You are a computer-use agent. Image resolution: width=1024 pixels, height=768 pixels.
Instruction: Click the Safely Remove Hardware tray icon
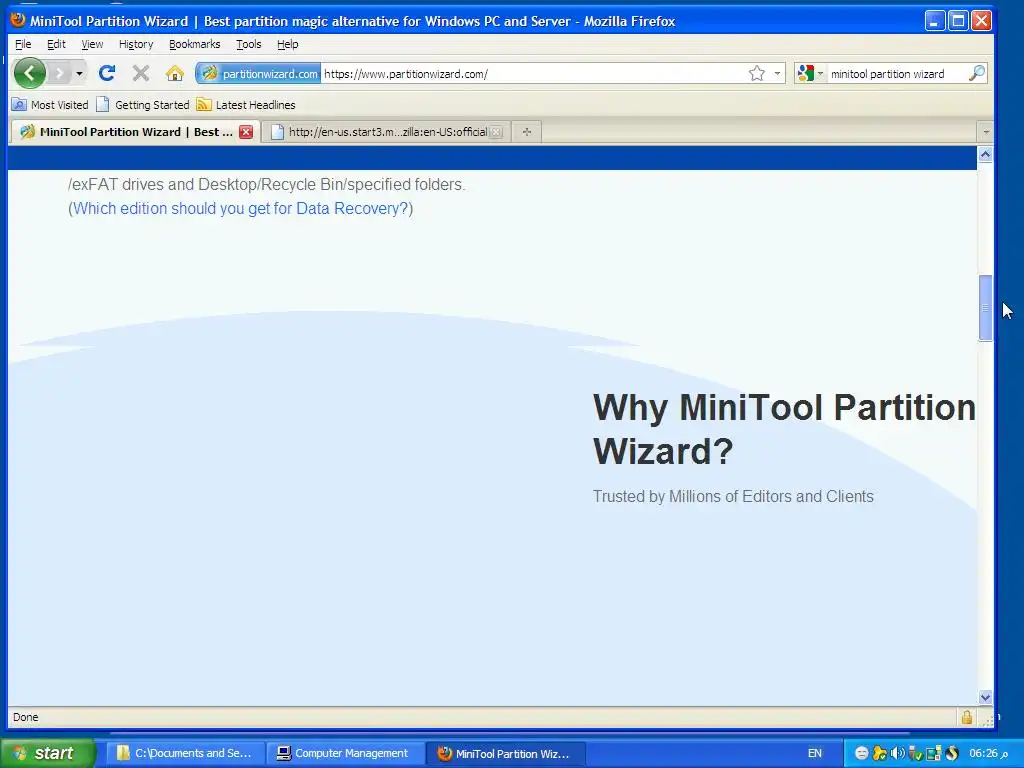coord(915,753)
